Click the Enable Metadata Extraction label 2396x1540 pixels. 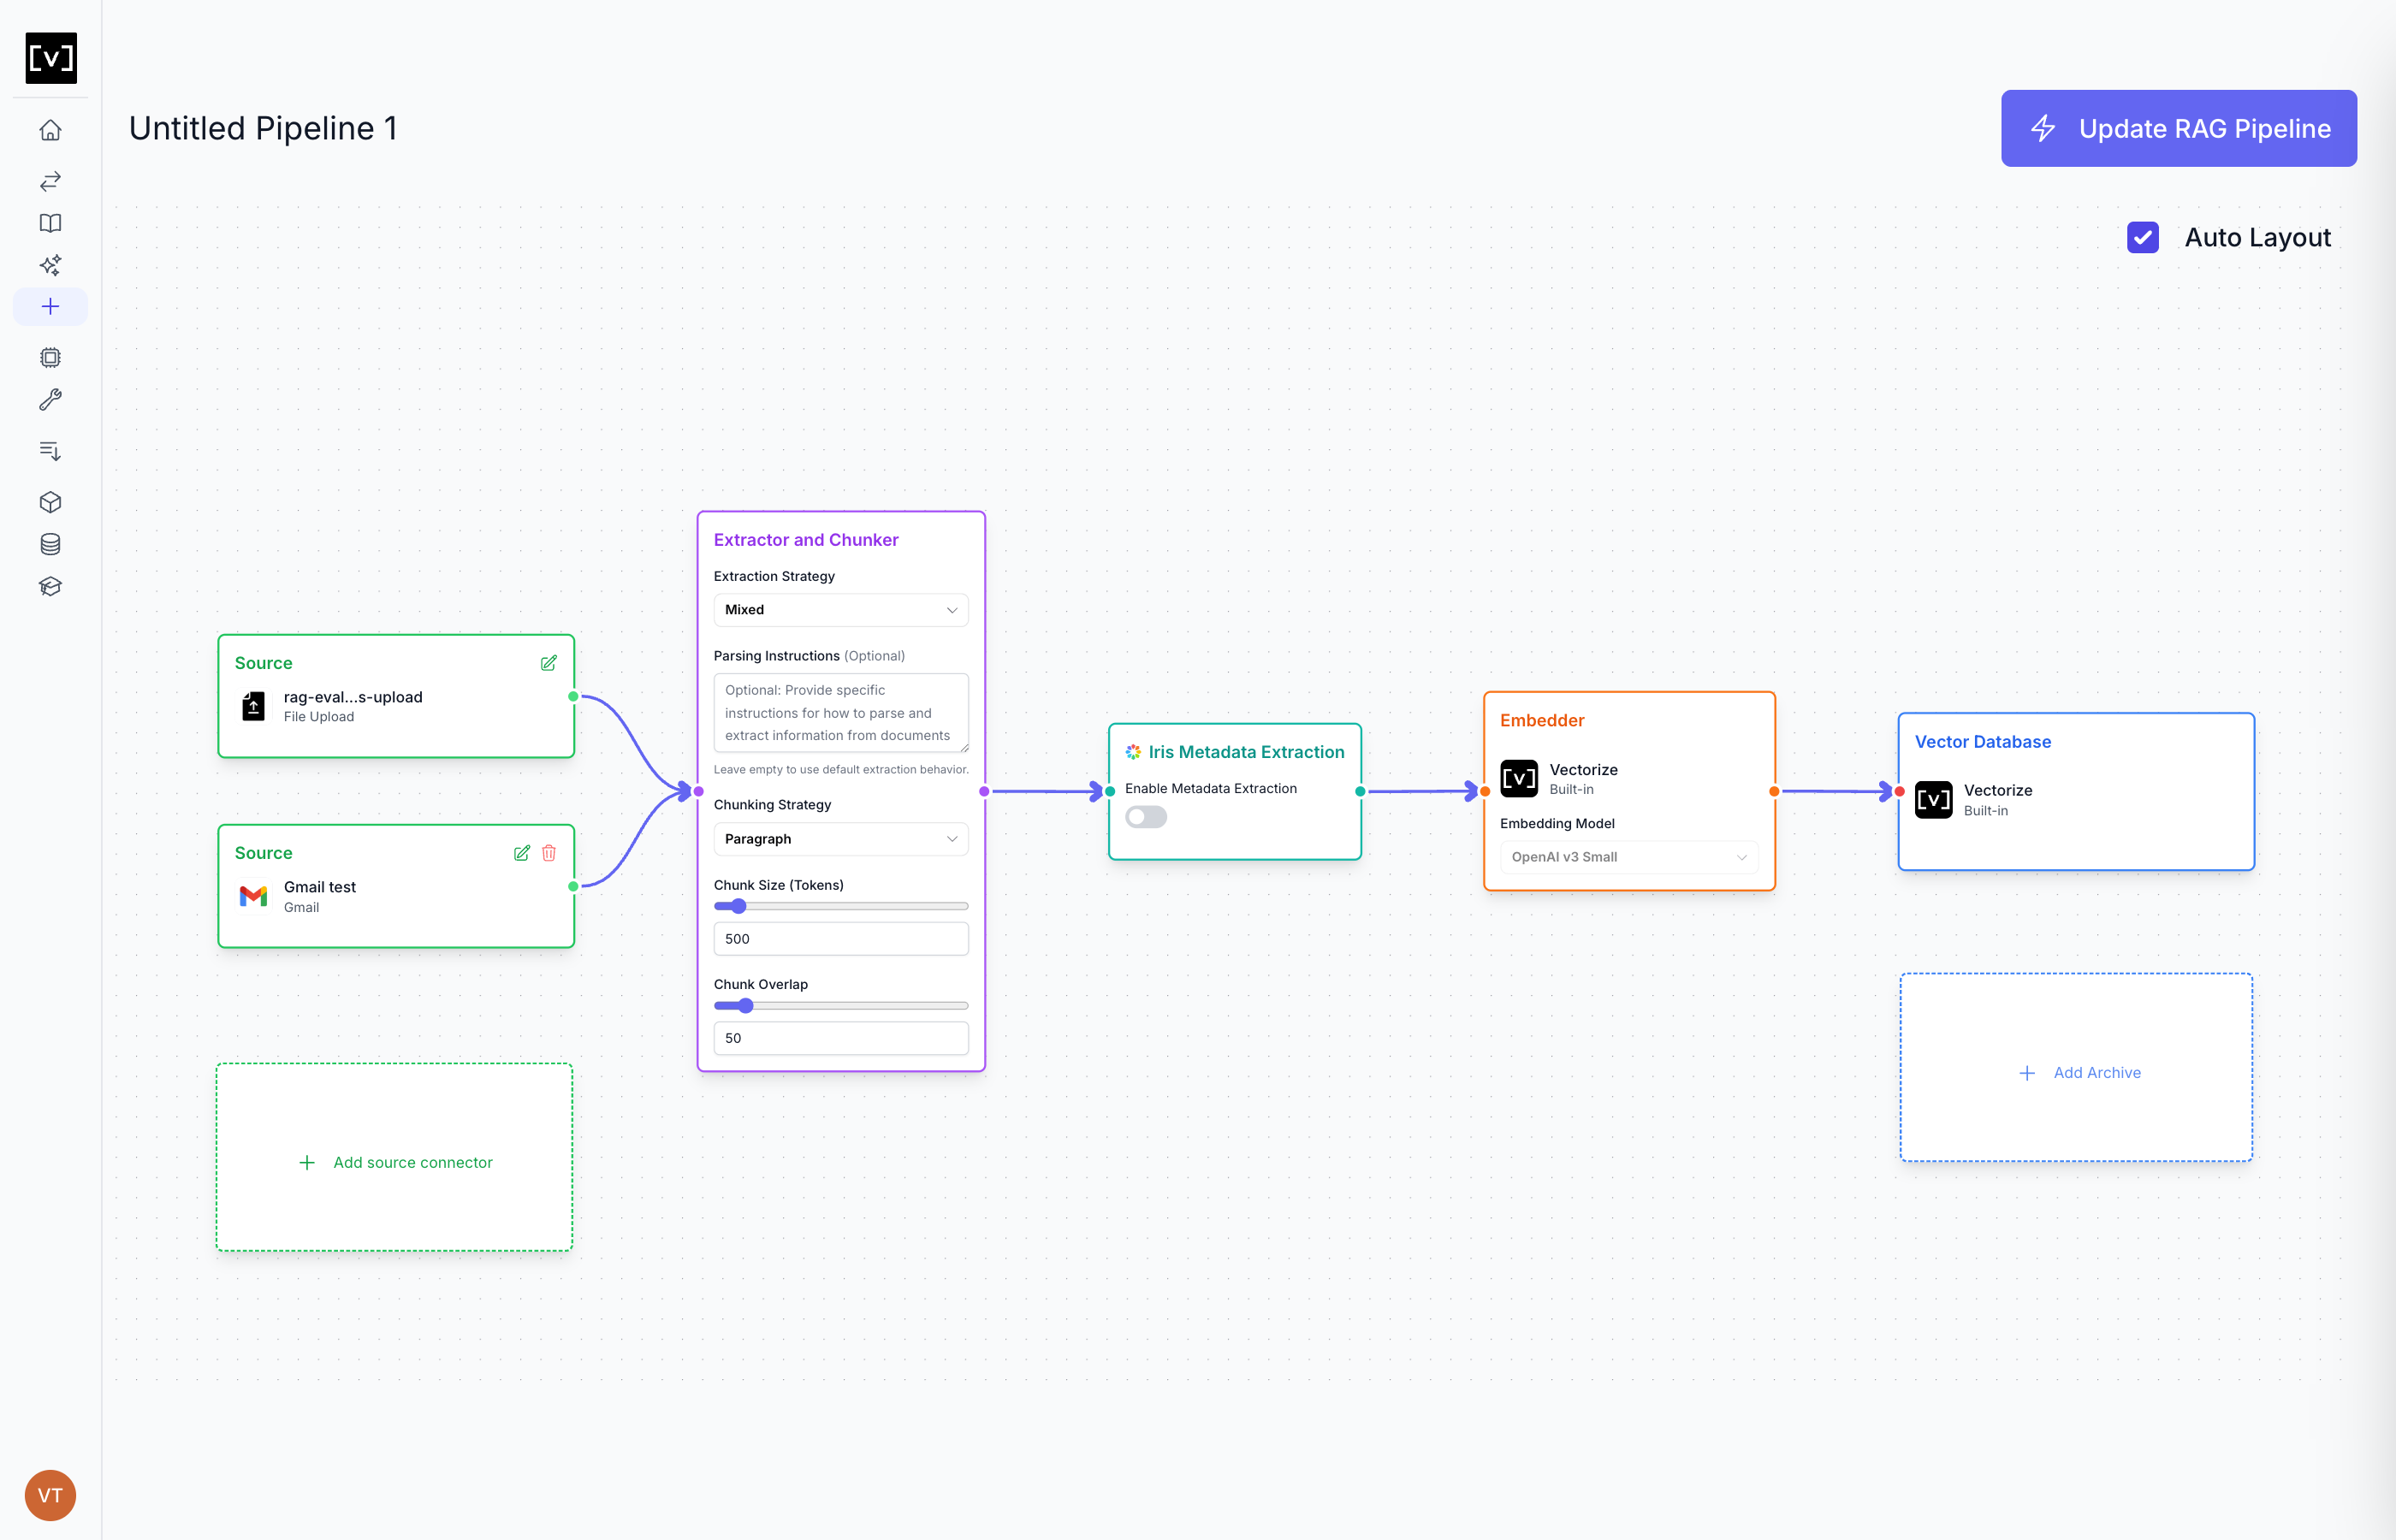click(1210, 789)
